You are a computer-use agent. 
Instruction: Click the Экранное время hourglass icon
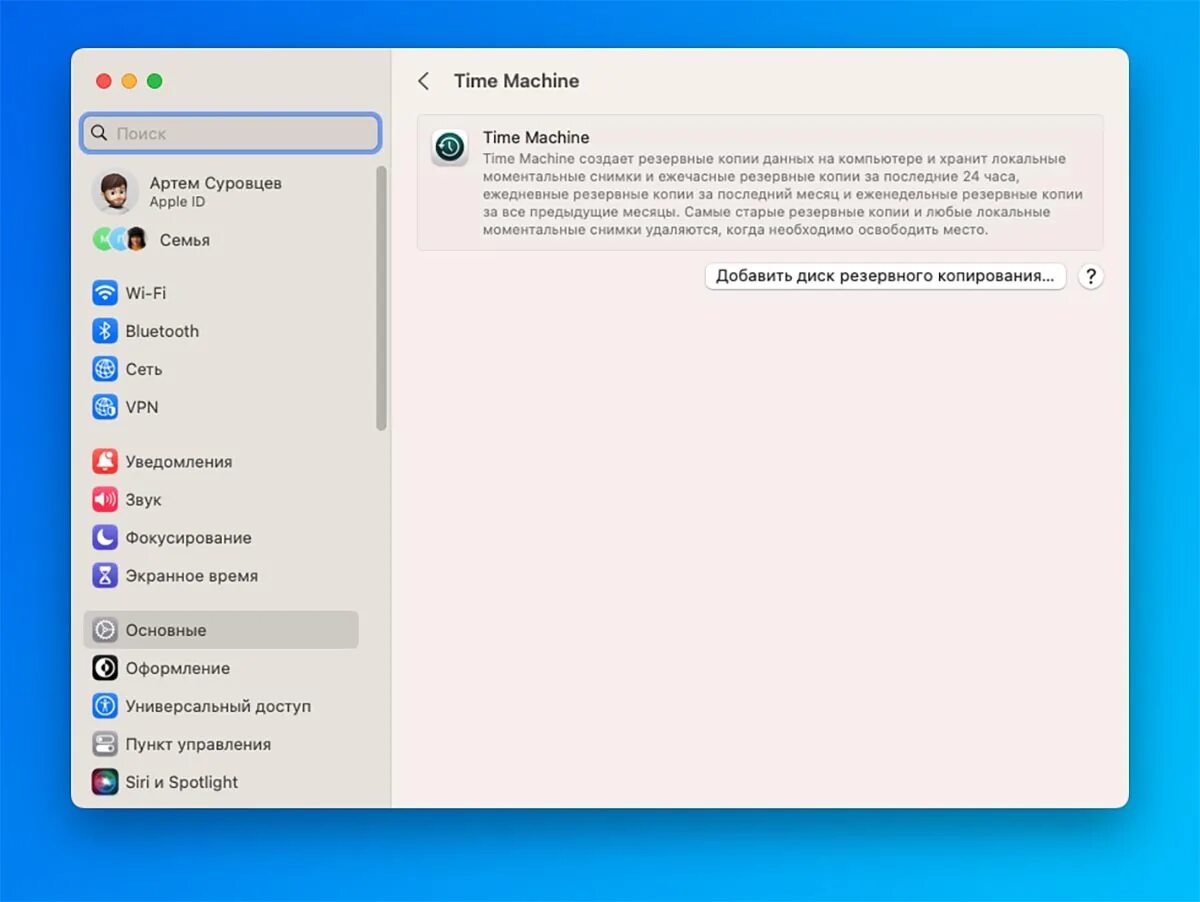(x=105, y=576)
